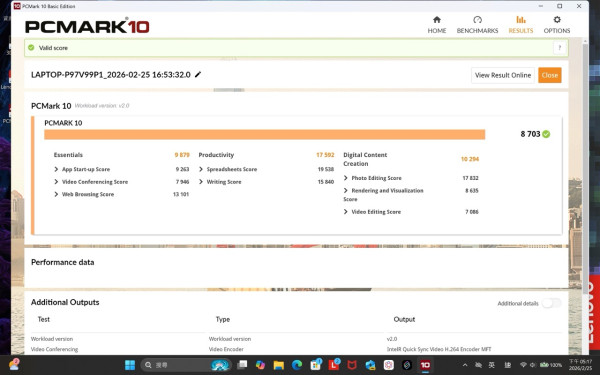Click the vertical scrollbar on right edge
Screen dimensions: 600x375
(585, 168)
